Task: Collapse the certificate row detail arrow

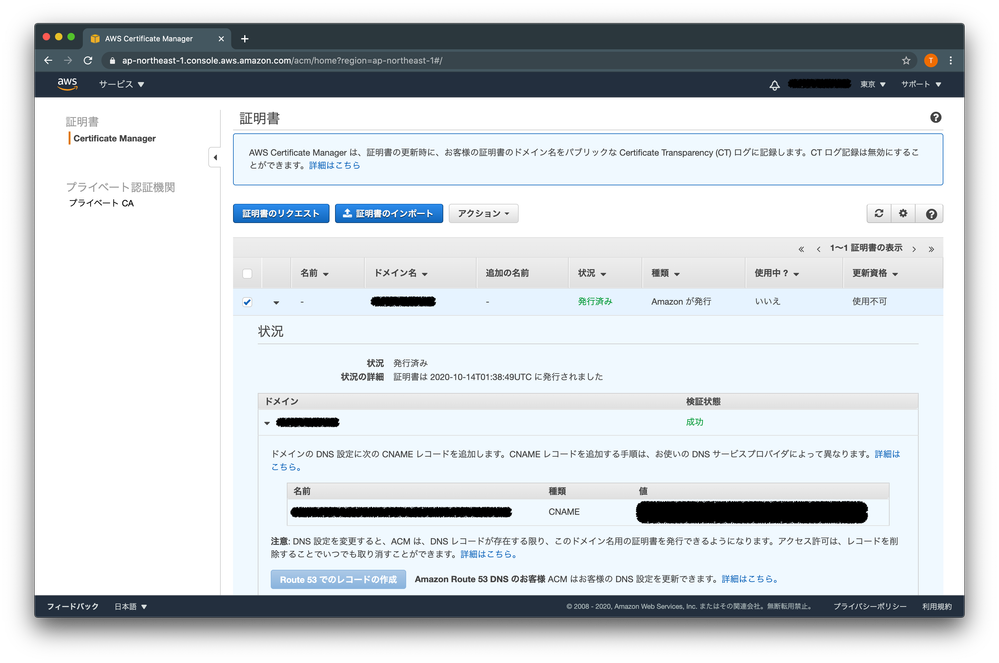Action: coord(276,303)
